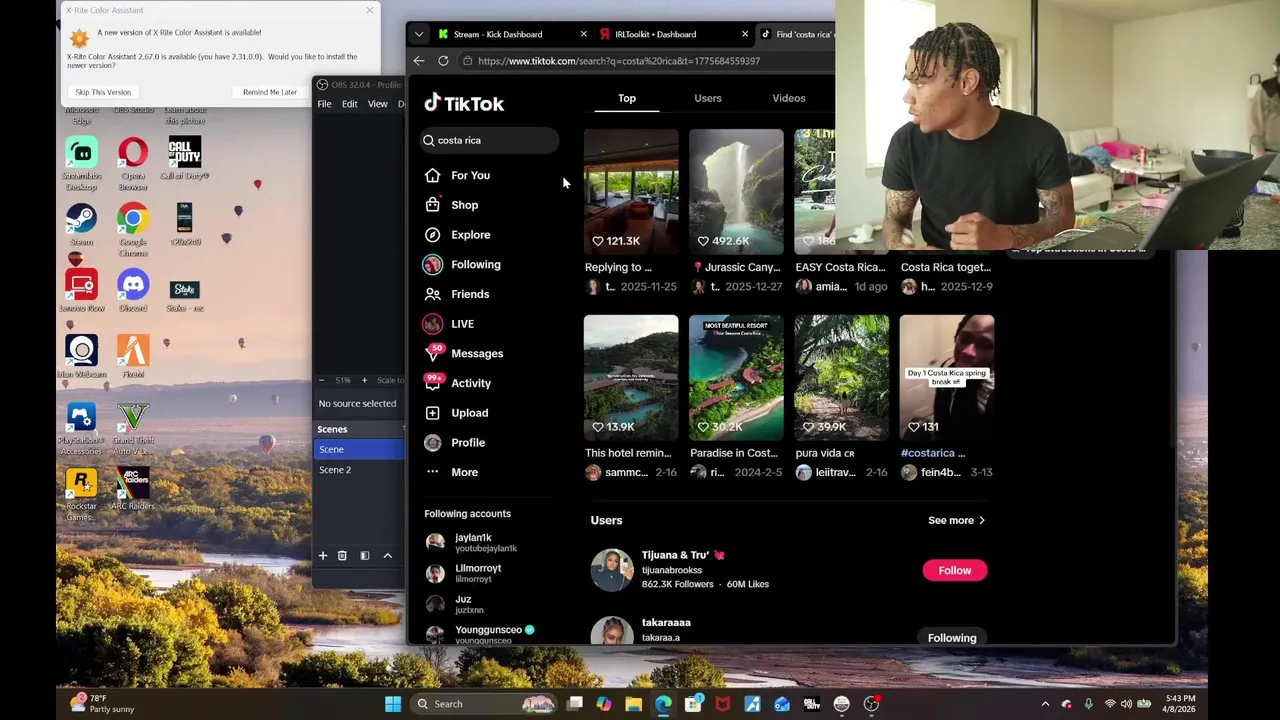Zoom out the OBS preview

(x=321, y=380)
